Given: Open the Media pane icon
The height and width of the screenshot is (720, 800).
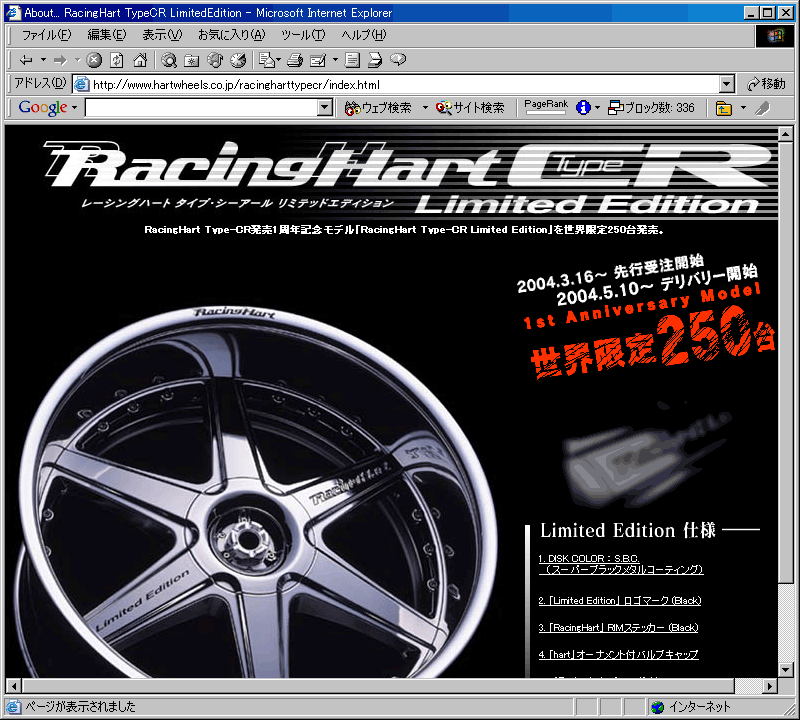Looking at the screenshot, I should point(215,60).
